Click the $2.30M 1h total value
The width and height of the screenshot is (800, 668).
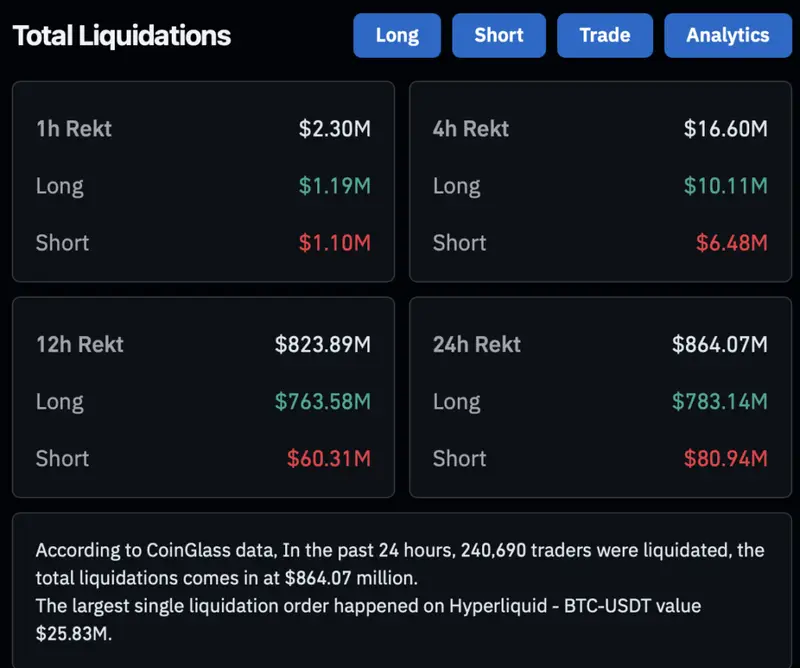[334, 128]
